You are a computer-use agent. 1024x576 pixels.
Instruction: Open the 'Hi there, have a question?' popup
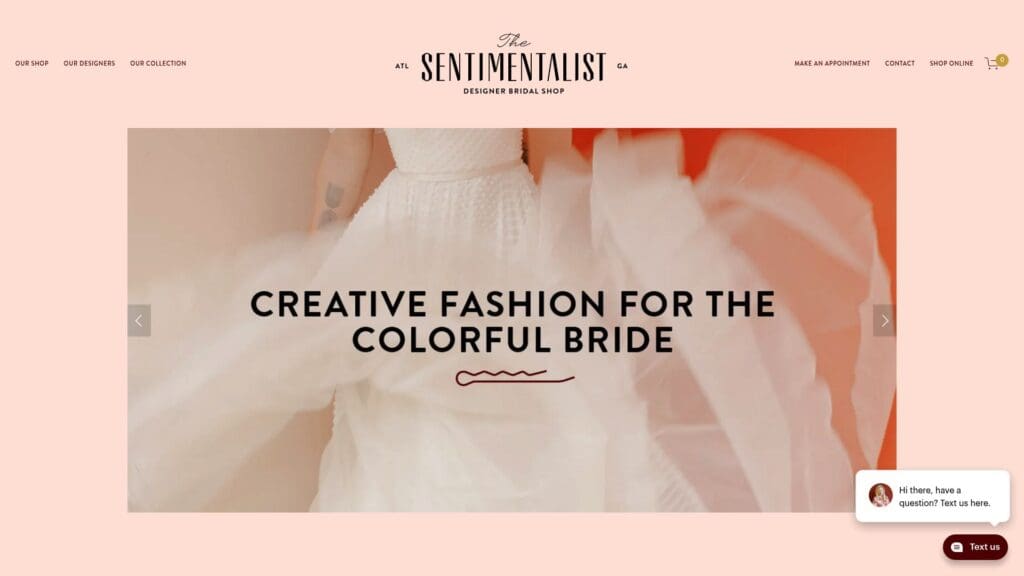click(x=933, y=496)
